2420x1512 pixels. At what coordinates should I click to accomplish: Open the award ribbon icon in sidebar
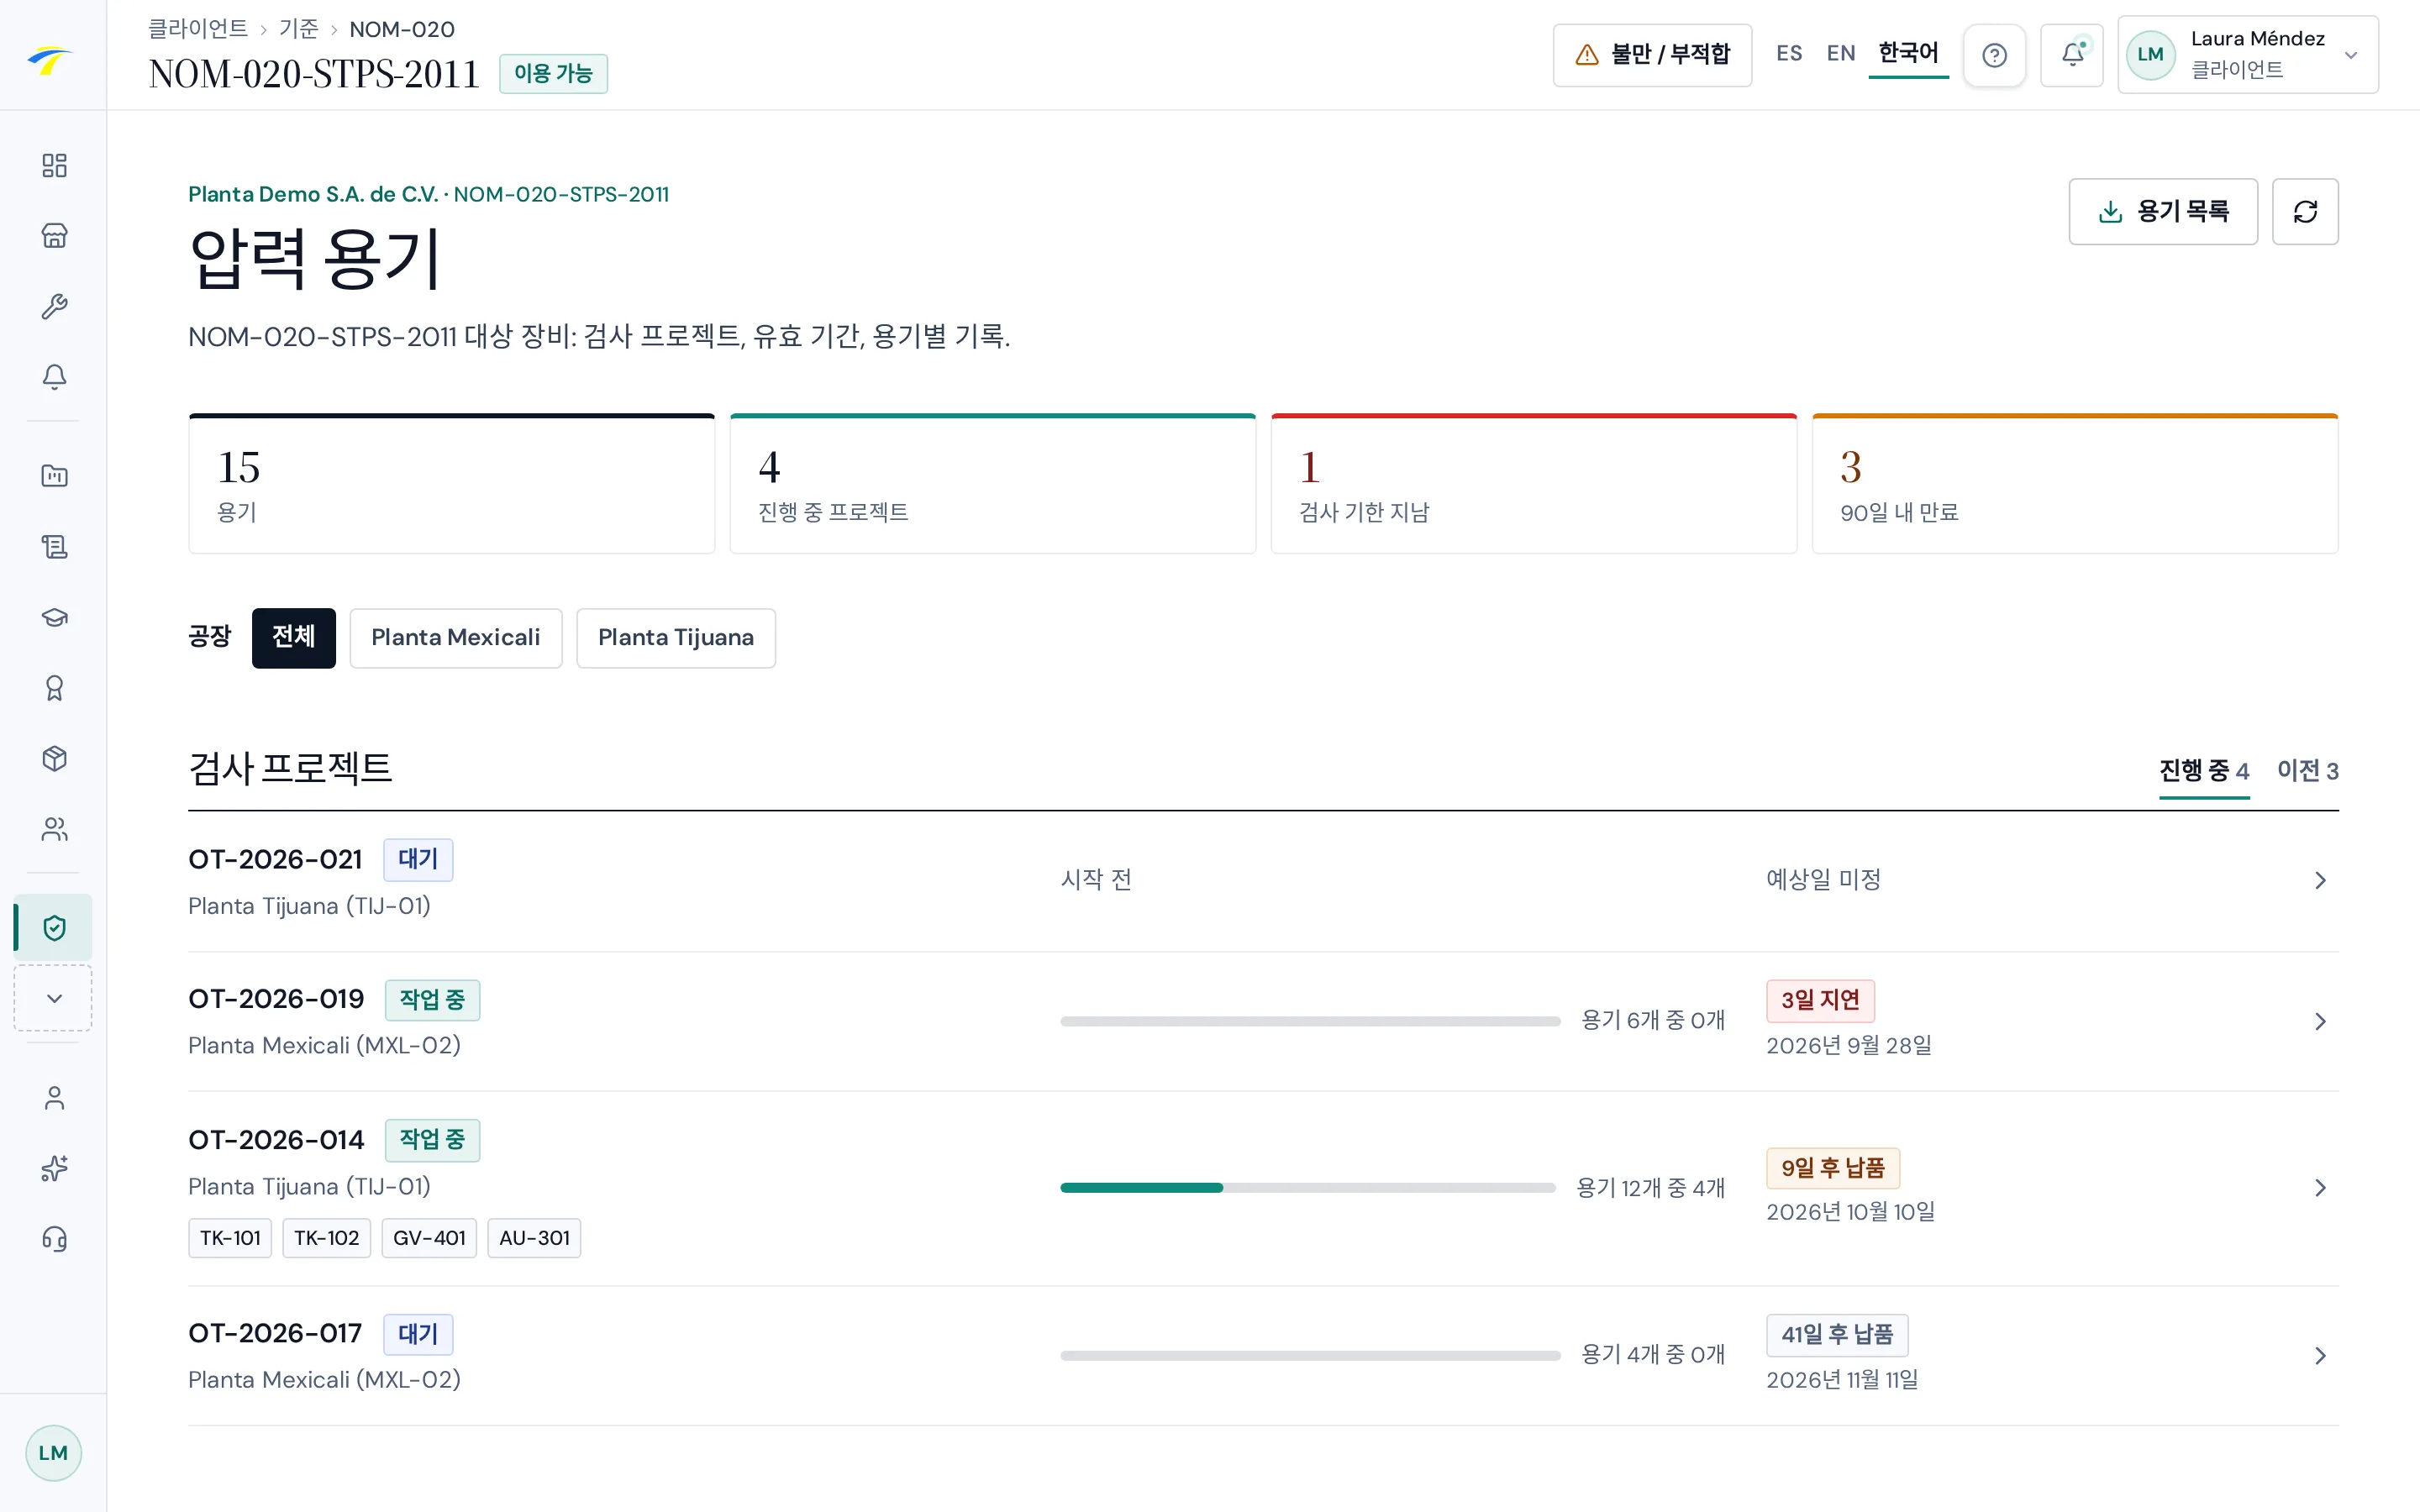(x=54, y=688)
